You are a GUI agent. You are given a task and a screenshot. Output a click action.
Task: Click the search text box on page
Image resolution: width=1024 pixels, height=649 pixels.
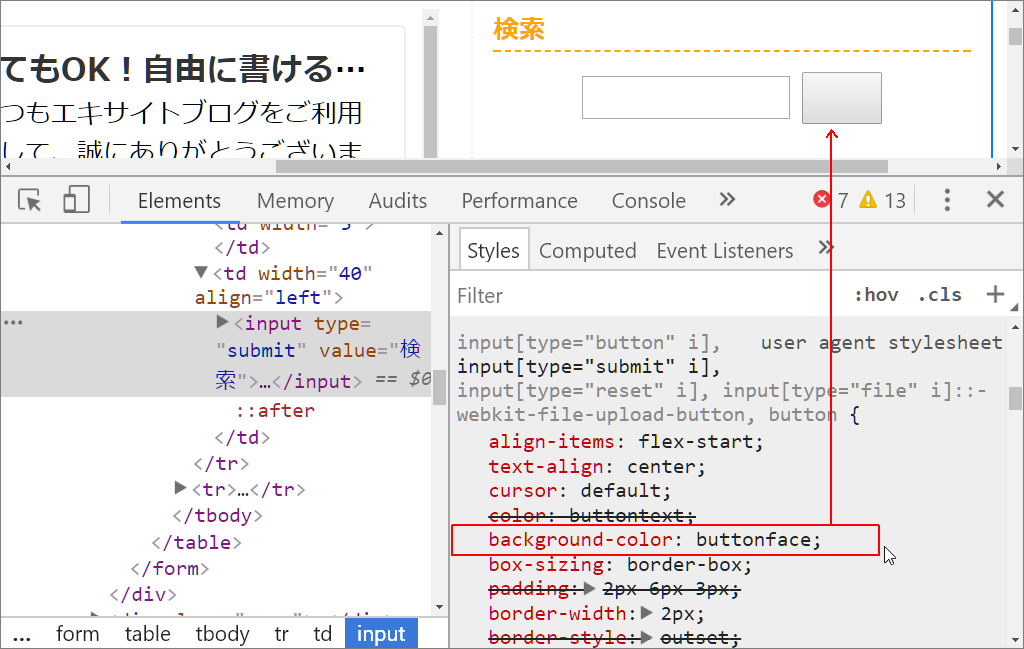pos(686,97)
